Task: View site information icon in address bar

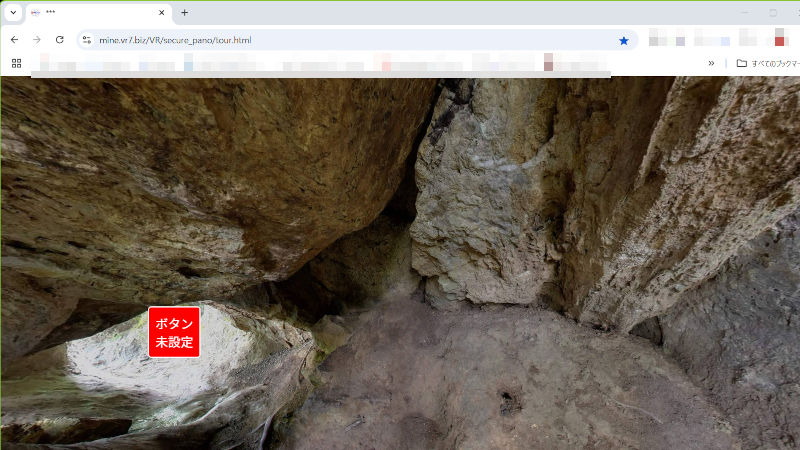Action: pos(87,40)
